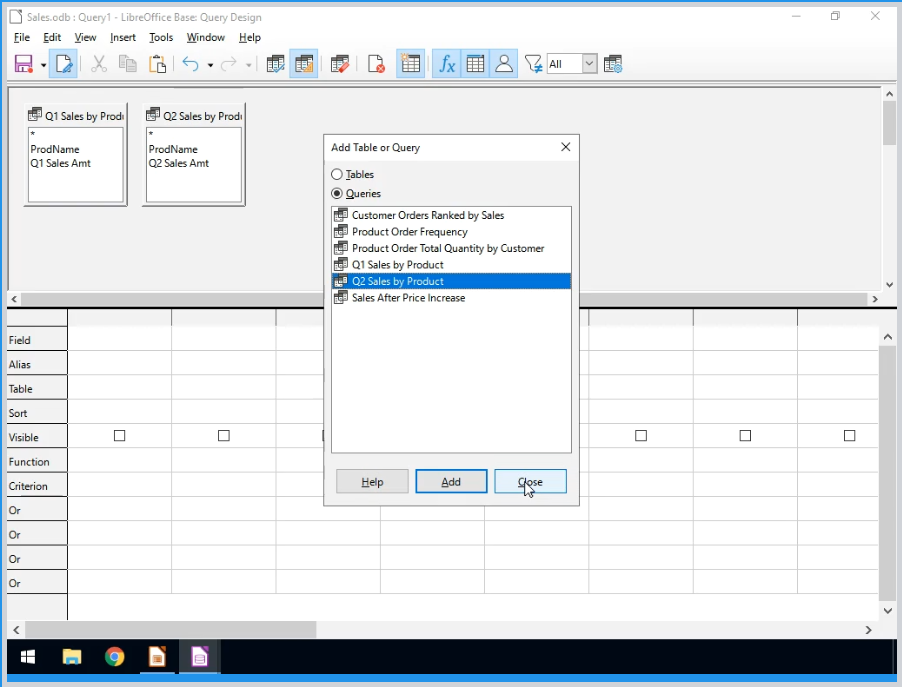Click the Cut scissors icon

[99, 64]
